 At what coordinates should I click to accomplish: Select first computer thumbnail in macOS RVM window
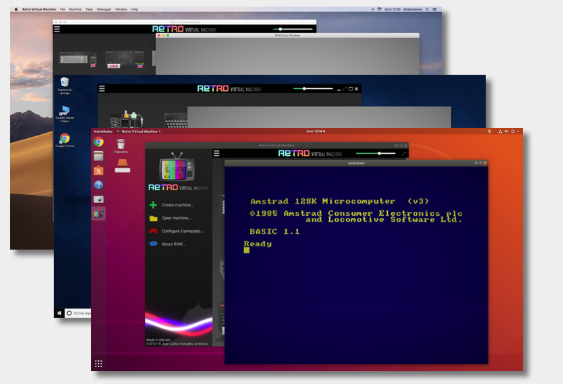78,59
